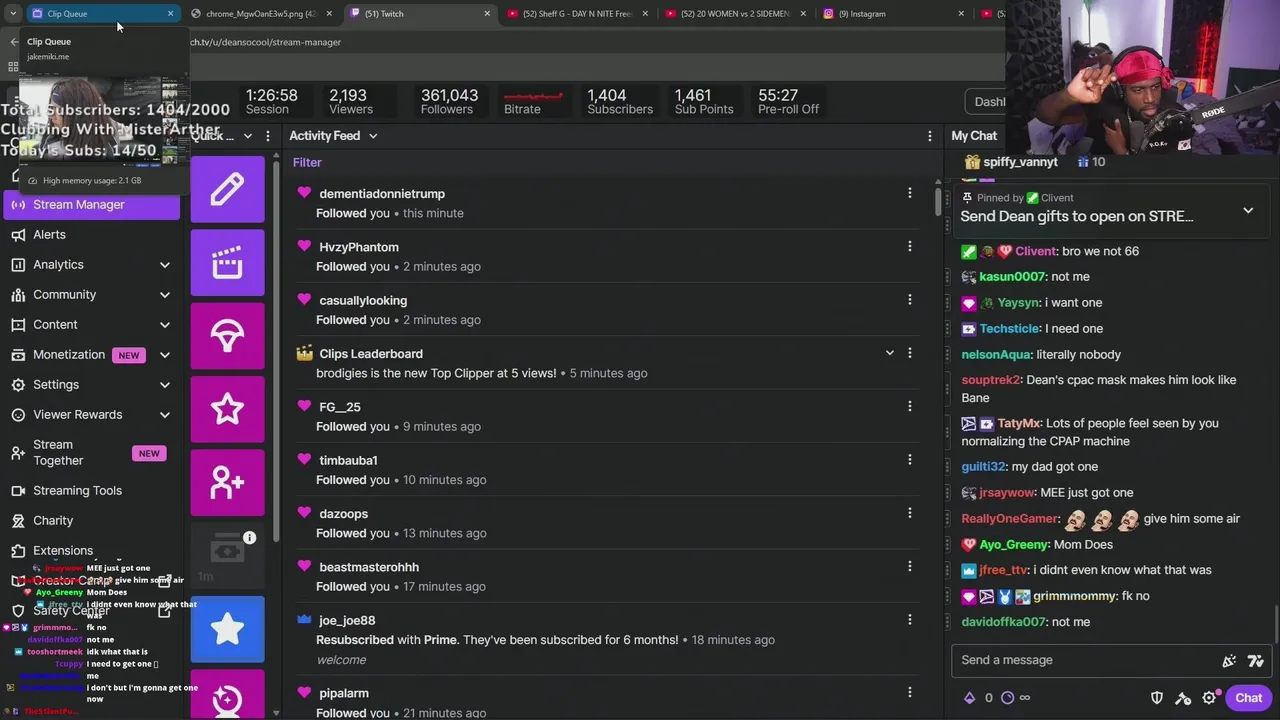Image resolution: width=1280 pixels, height=720 pixels.
Task: Open options for dazoops follow event
Action: (909, 513)
